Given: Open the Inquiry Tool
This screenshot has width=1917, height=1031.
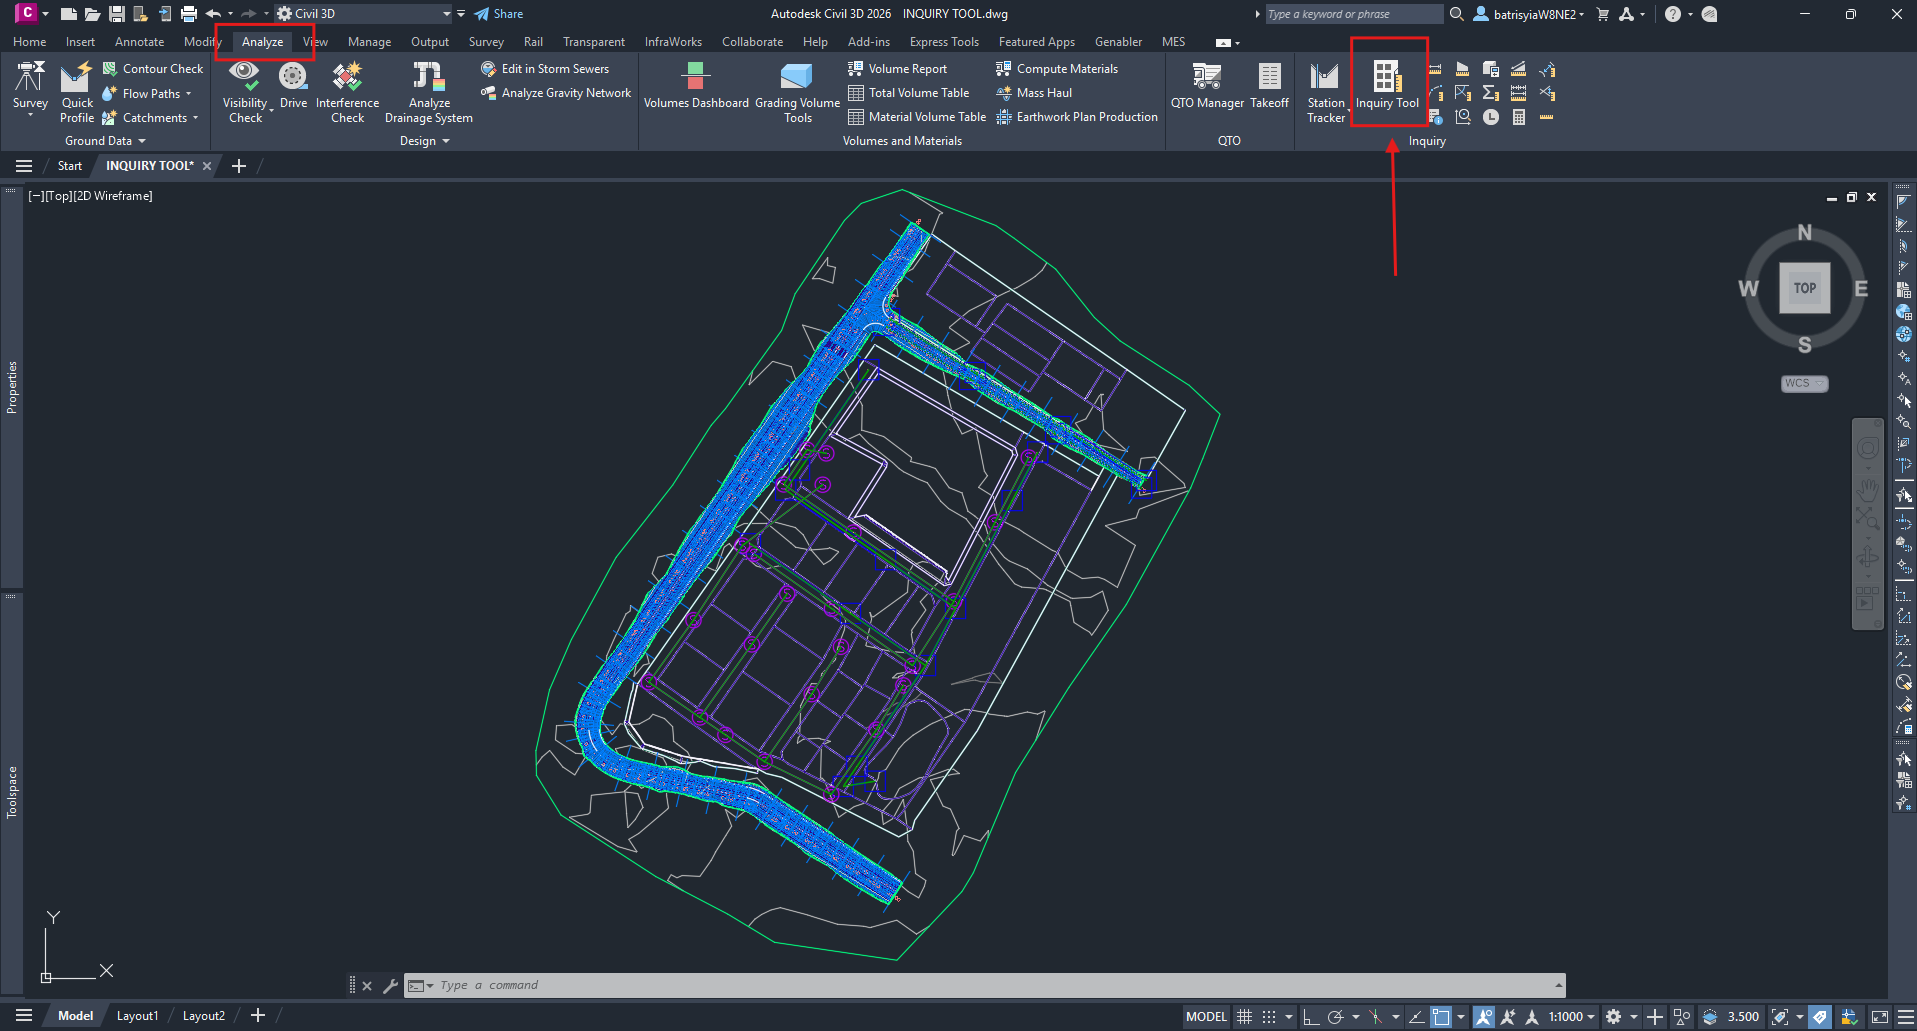Looking at the screenshot, I should 1386,84.
